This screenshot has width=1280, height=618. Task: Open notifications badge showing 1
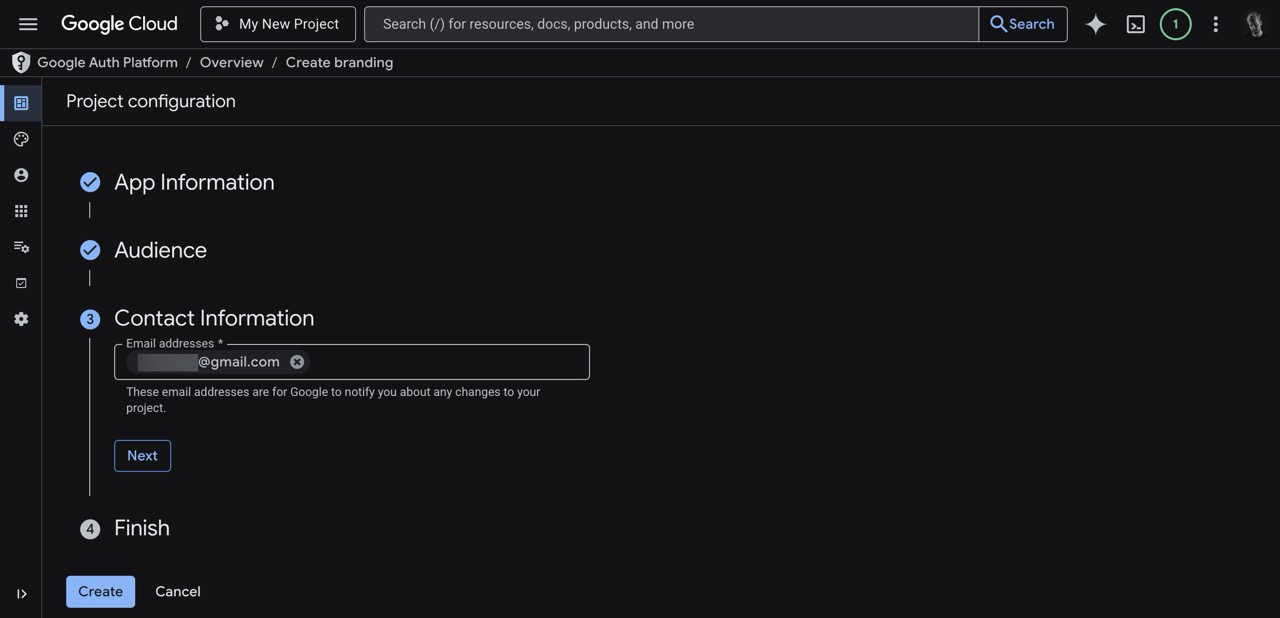[x=1175, y=24]
